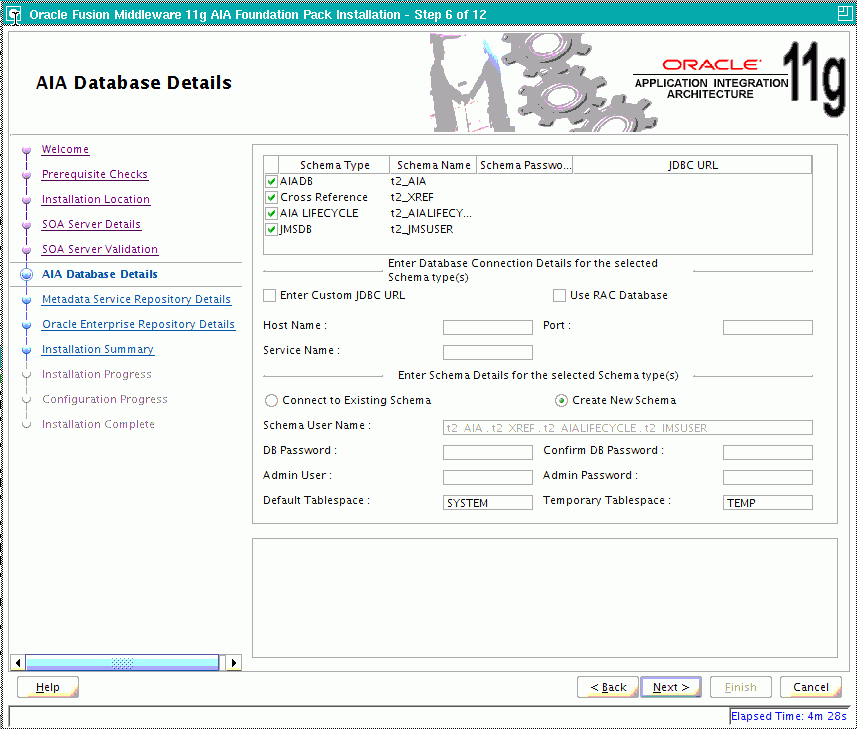This screenshot has width=857, height=729.
Task: Click the Schema Password column header
Action: point(525,165)
